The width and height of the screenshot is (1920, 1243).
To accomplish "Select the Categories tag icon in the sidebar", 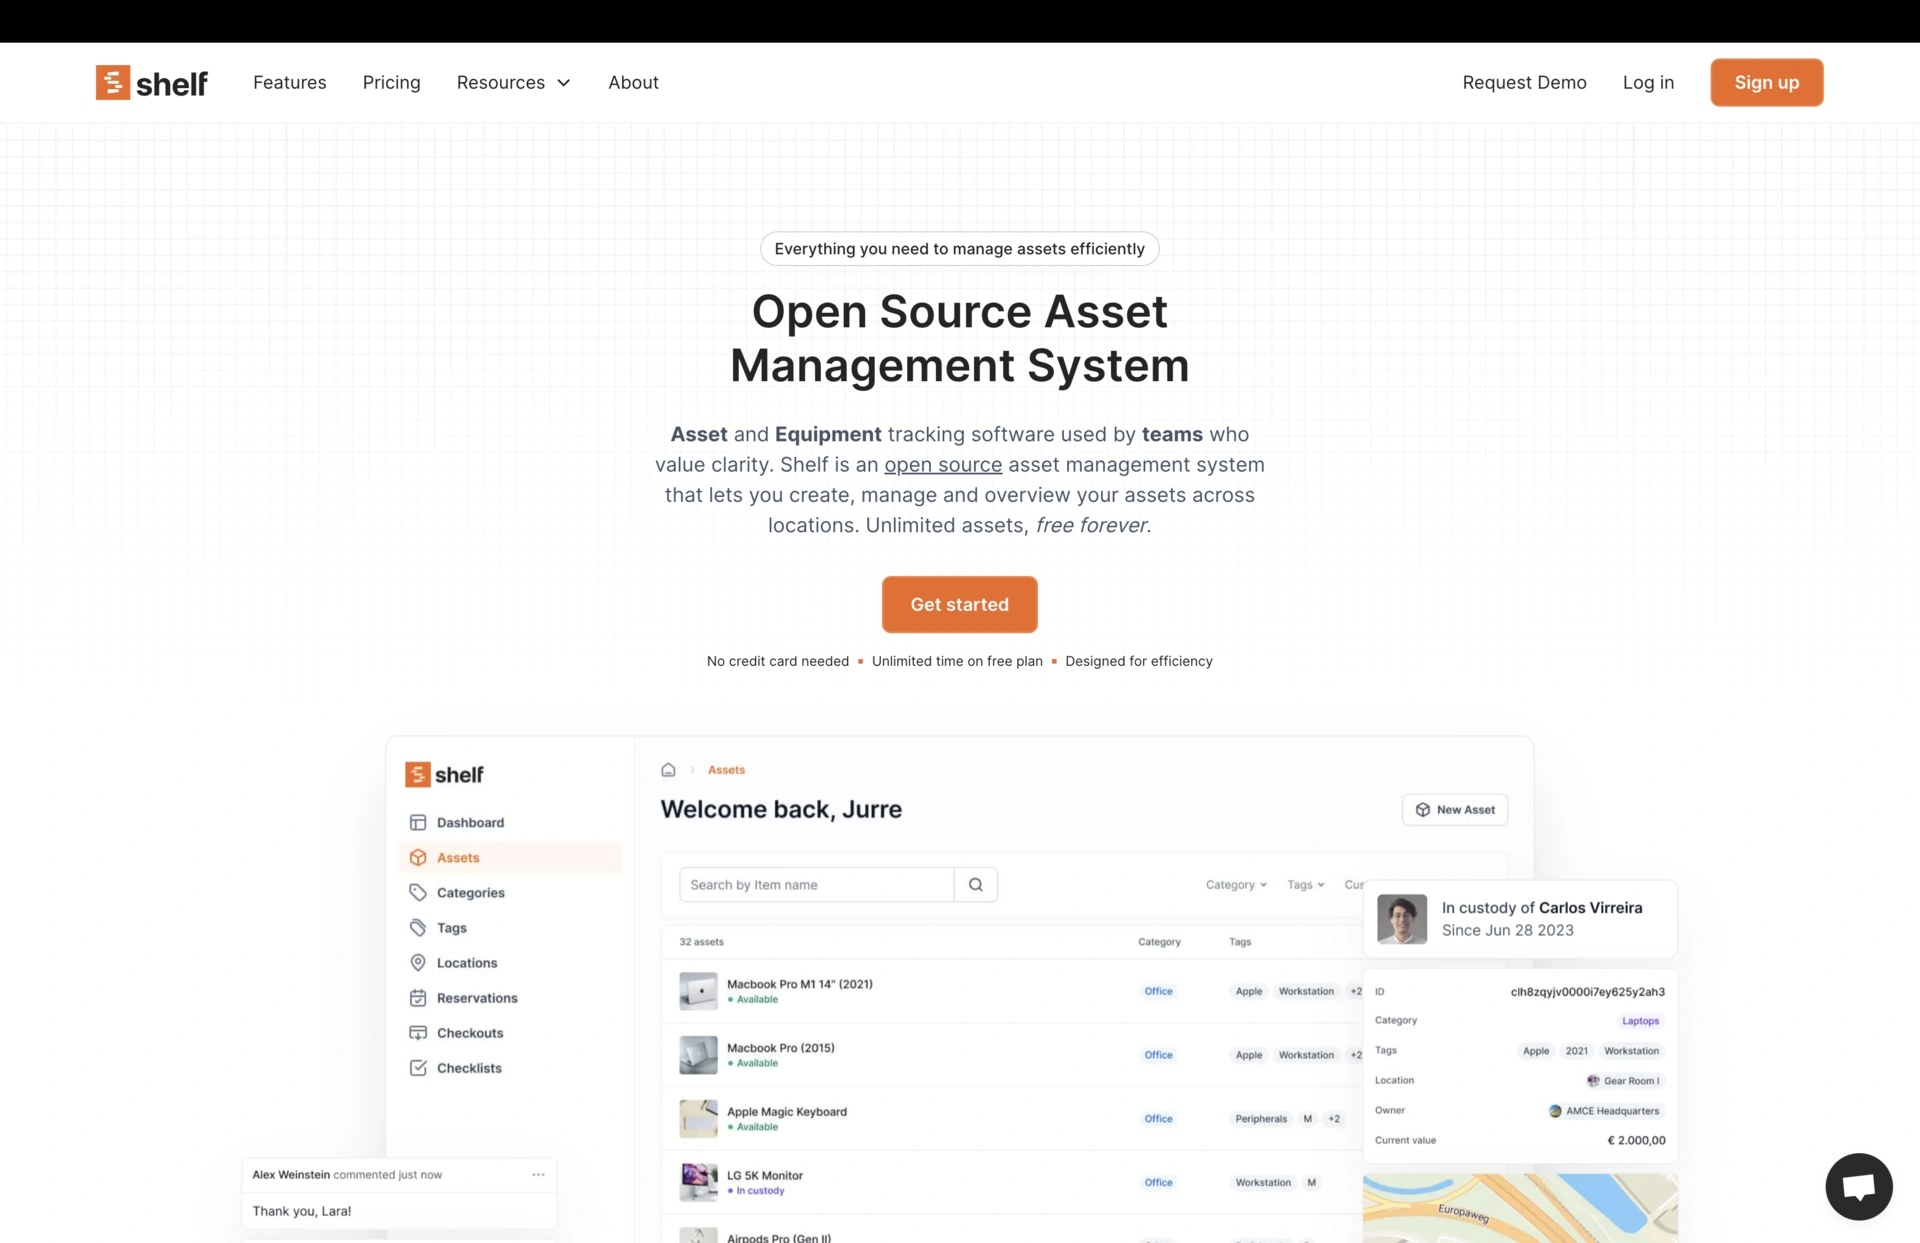I will (418, 892).
